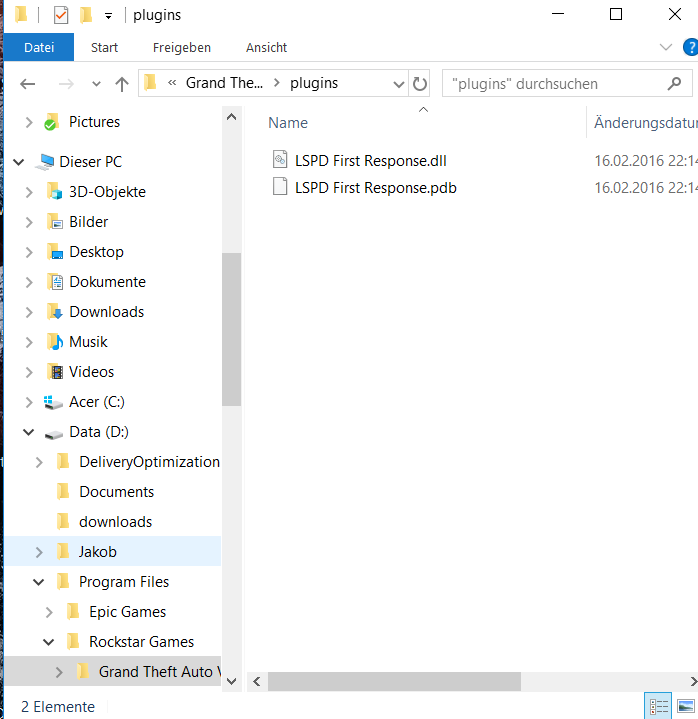Screen dimensions: 698x719
Task: Open the Freigeben ribbon tab
Action: pyautogui.click(x=182, y=47)
